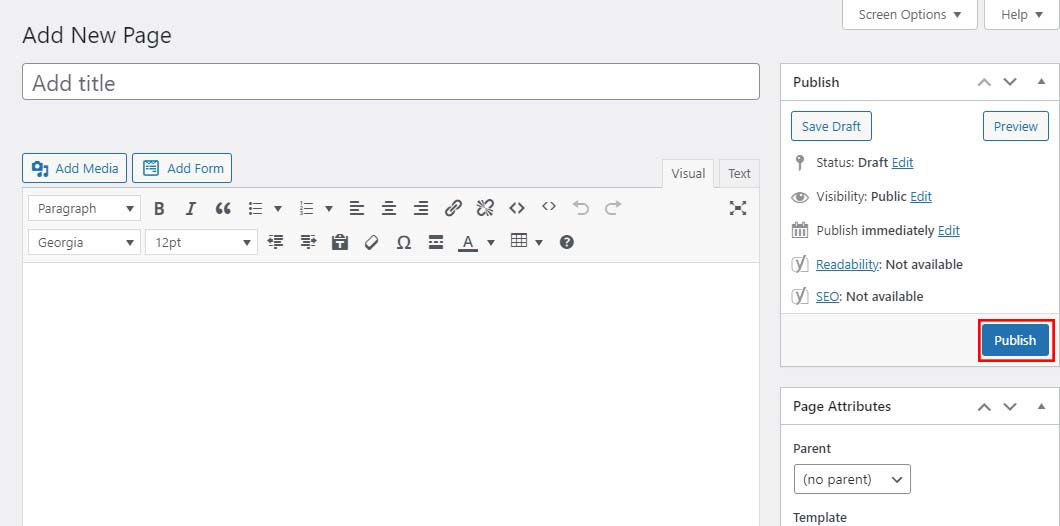The height and width of the screenshot is (526, 1060).
Task: Open the Paragraph format dropdown
Action: (85, 208)
